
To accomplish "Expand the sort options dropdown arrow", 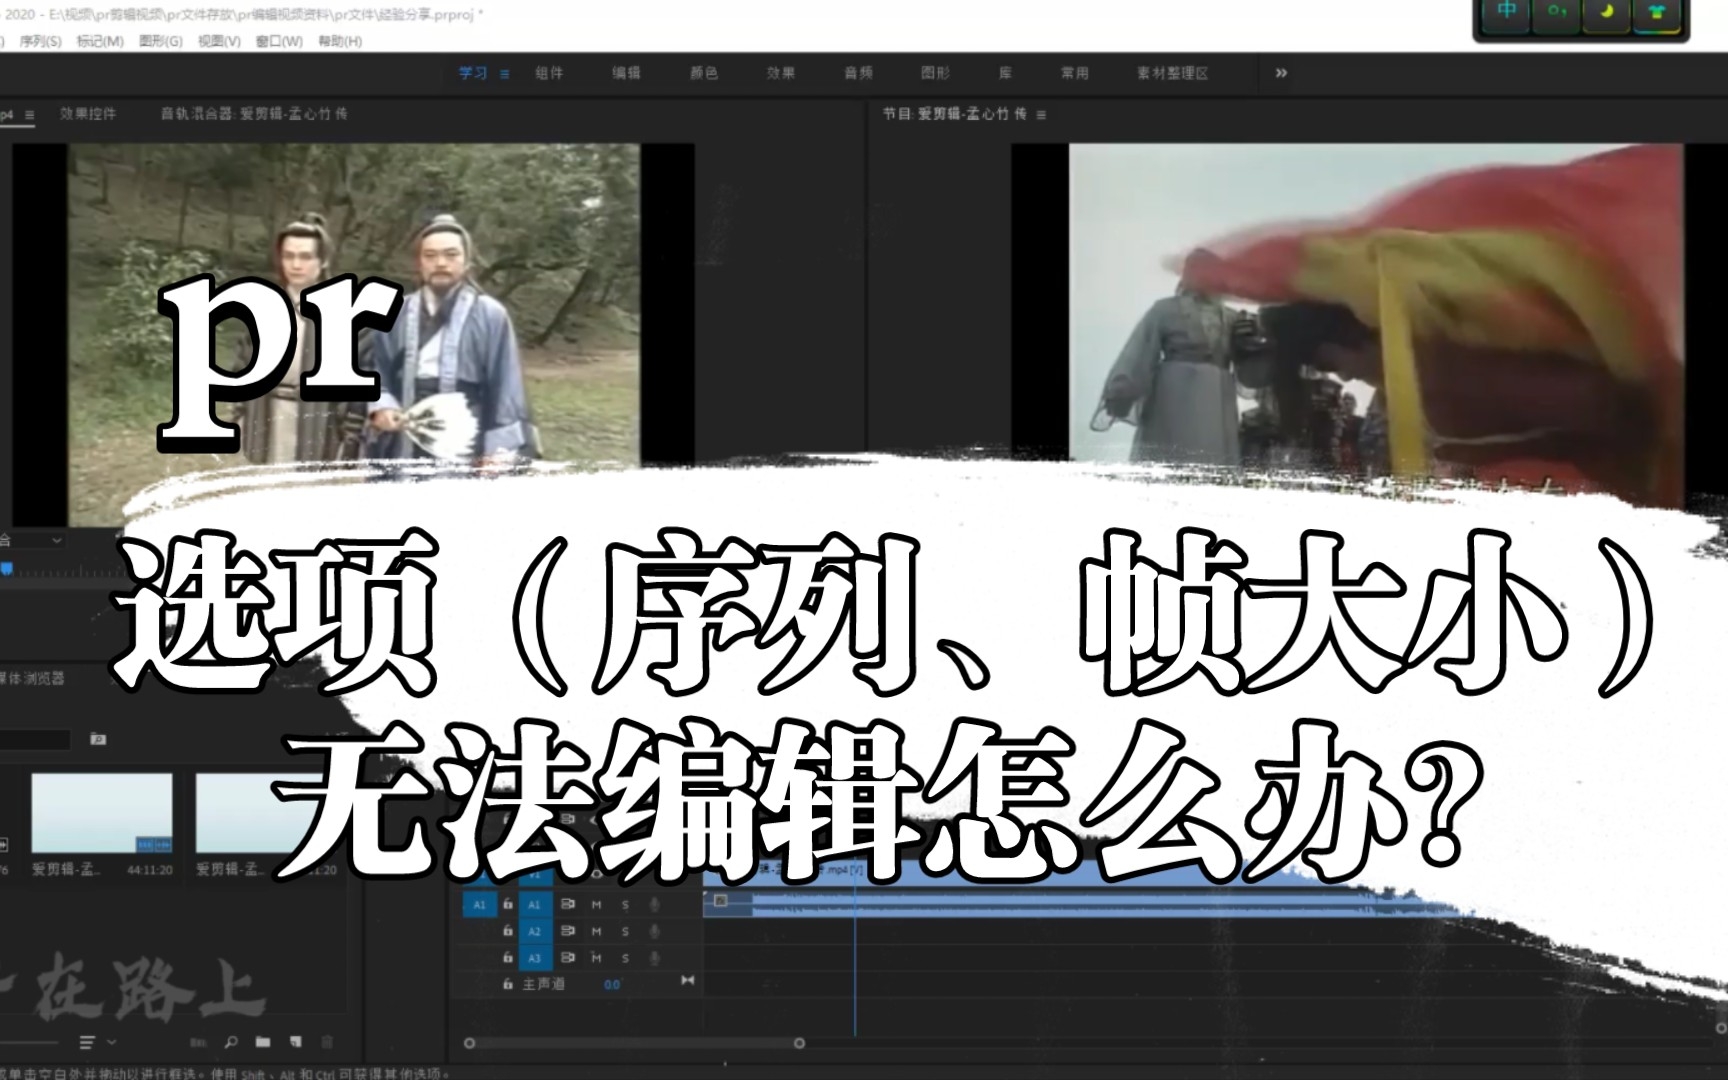I will 111,1043.
